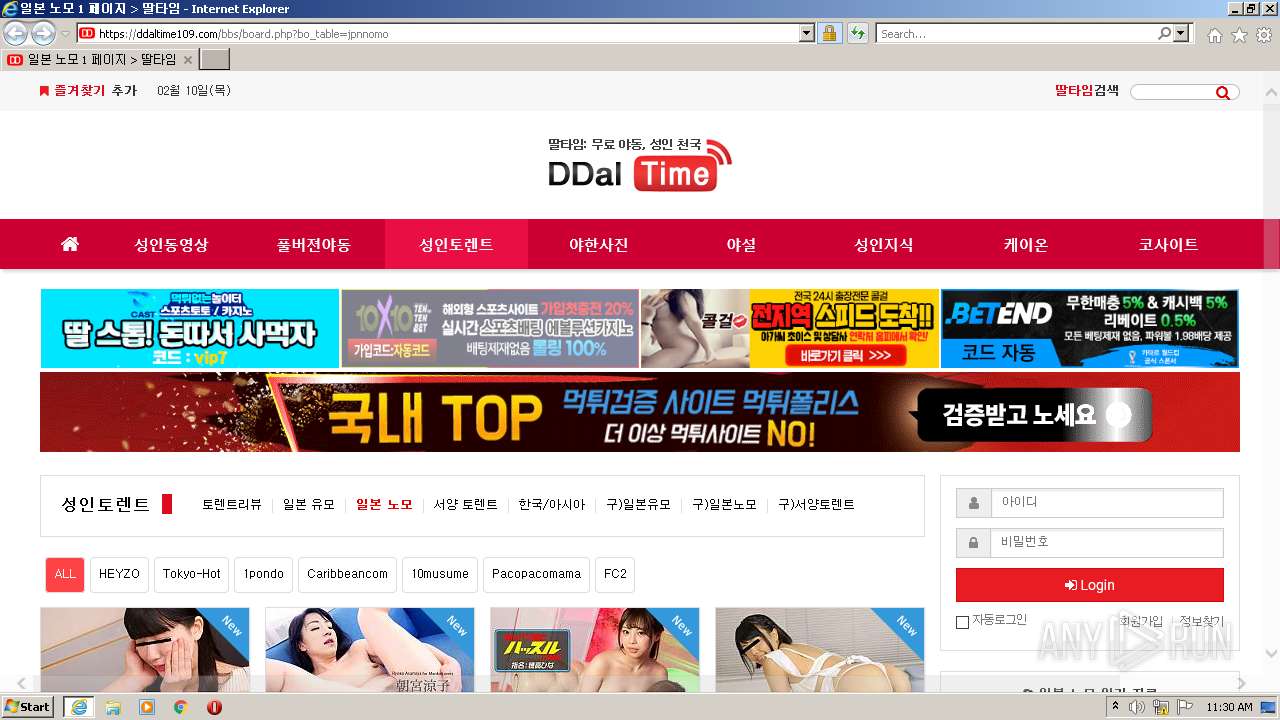Click the site search input field

1172,92
